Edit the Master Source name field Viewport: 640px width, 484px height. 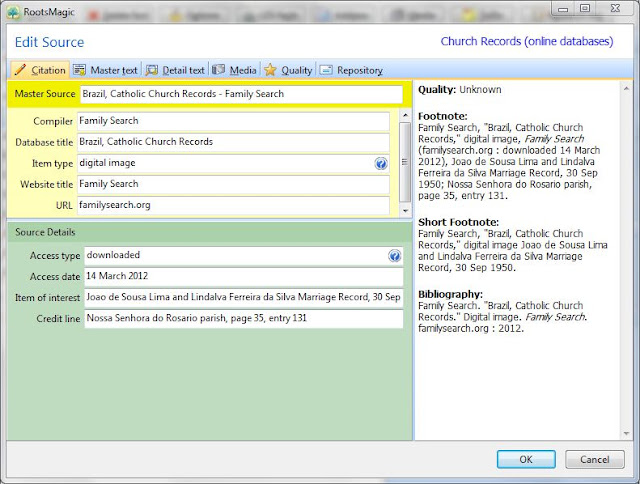click(x=241, y=94)
